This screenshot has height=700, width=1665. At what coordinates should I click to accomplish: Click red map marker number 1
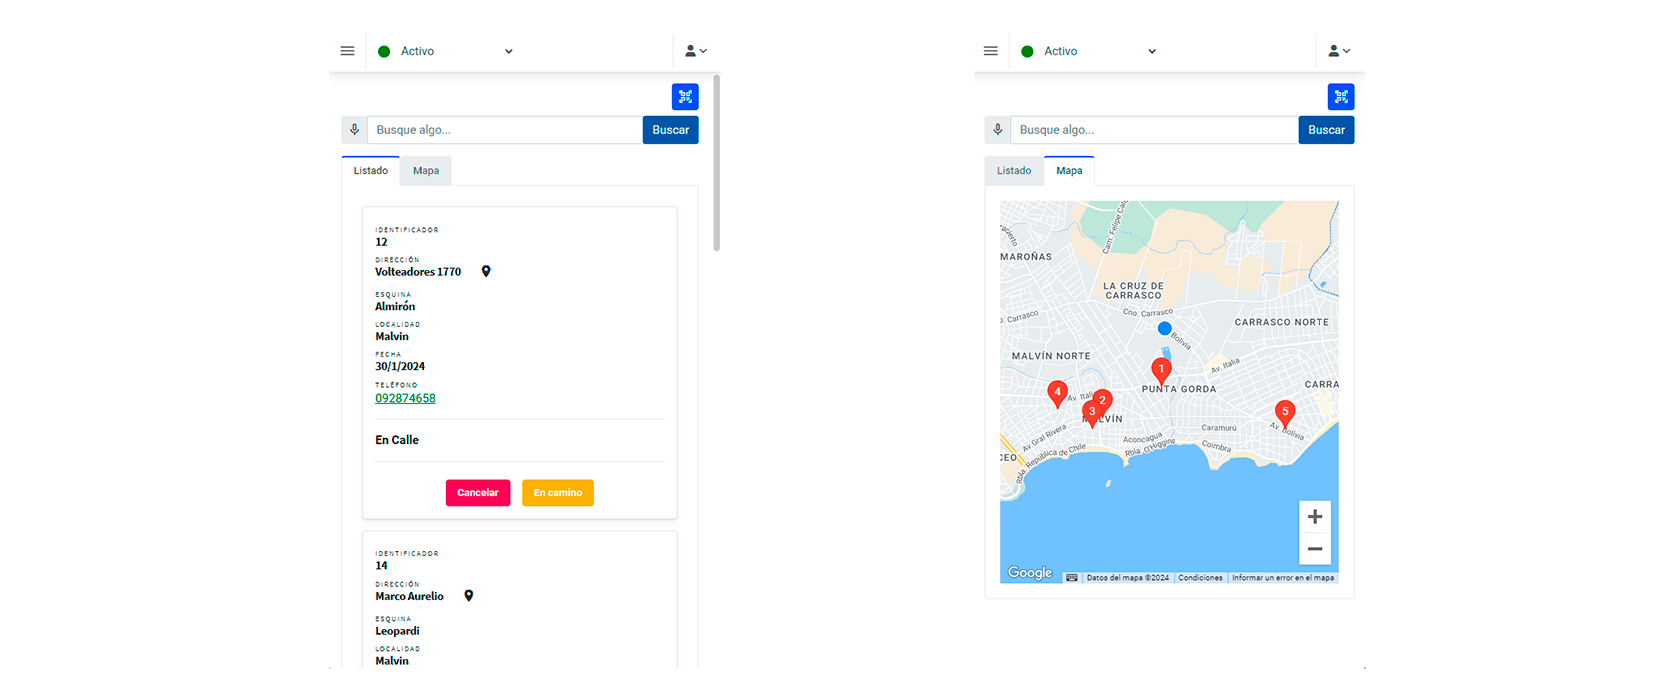pyautogui.click(x=1161, y=369)
